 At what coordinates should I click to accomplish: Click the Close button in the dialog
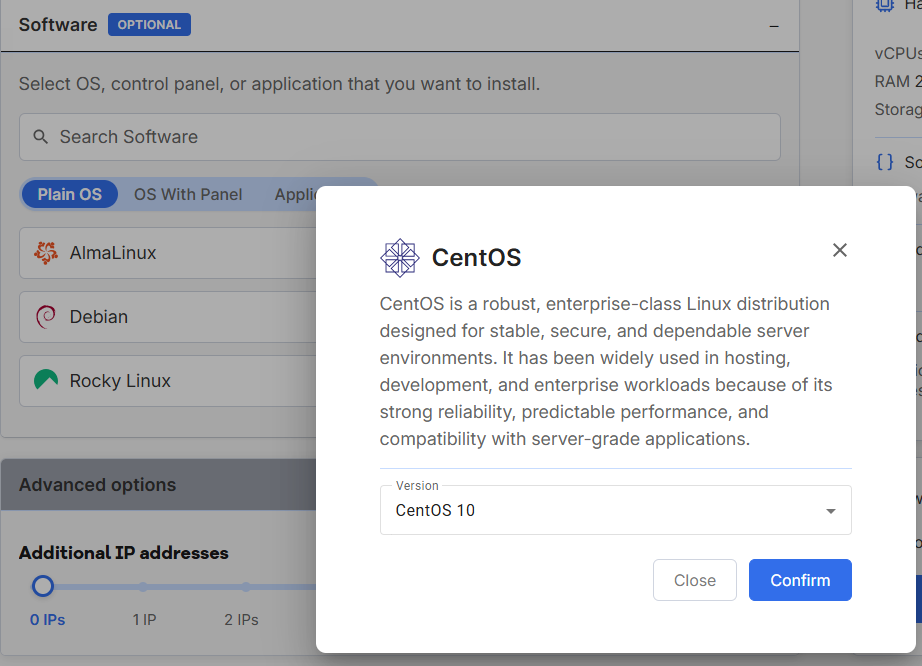[x=694, y=580]
